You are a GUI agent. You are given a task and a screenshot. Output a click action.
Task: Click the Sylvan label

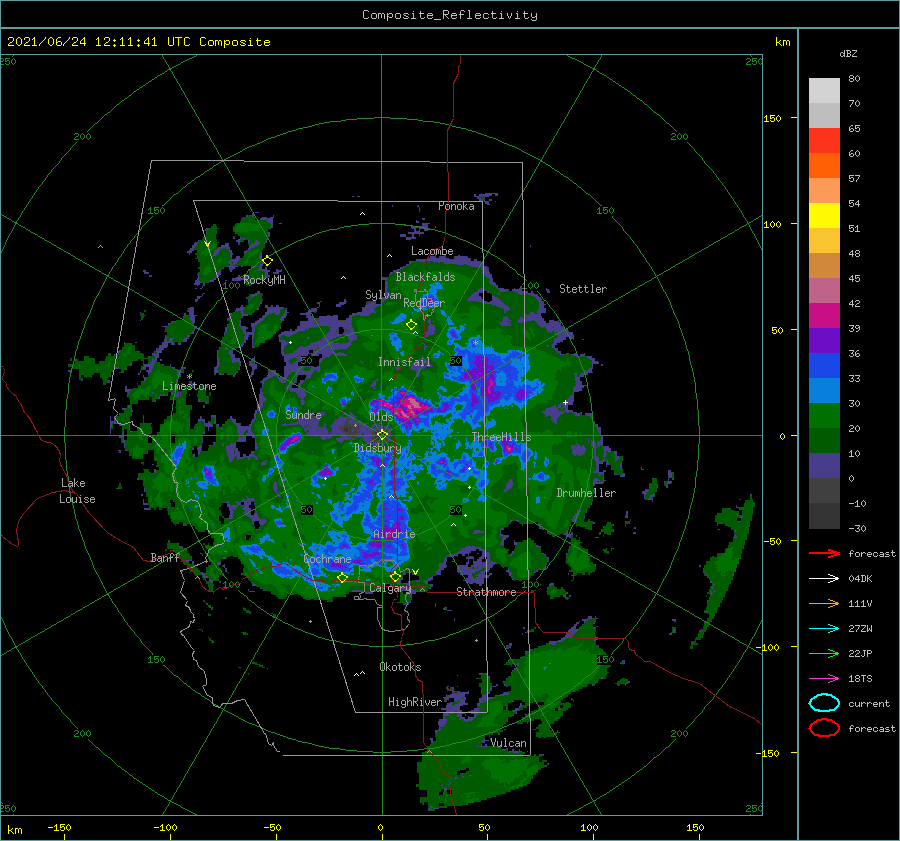[383, 295]
